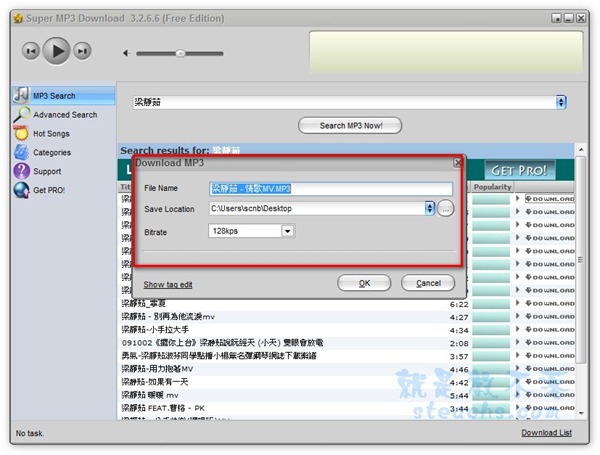Click the Download List link
600x455 pixels.
[x=546, y=432]
